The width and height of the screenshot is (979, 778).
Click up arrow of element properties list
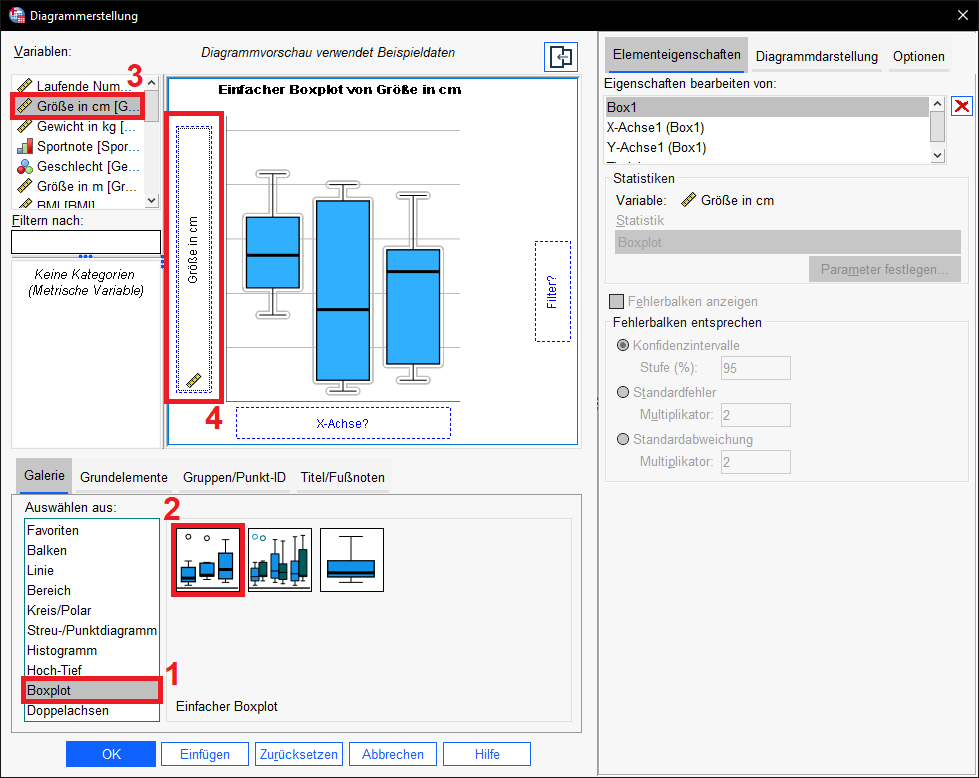[937, 104]
